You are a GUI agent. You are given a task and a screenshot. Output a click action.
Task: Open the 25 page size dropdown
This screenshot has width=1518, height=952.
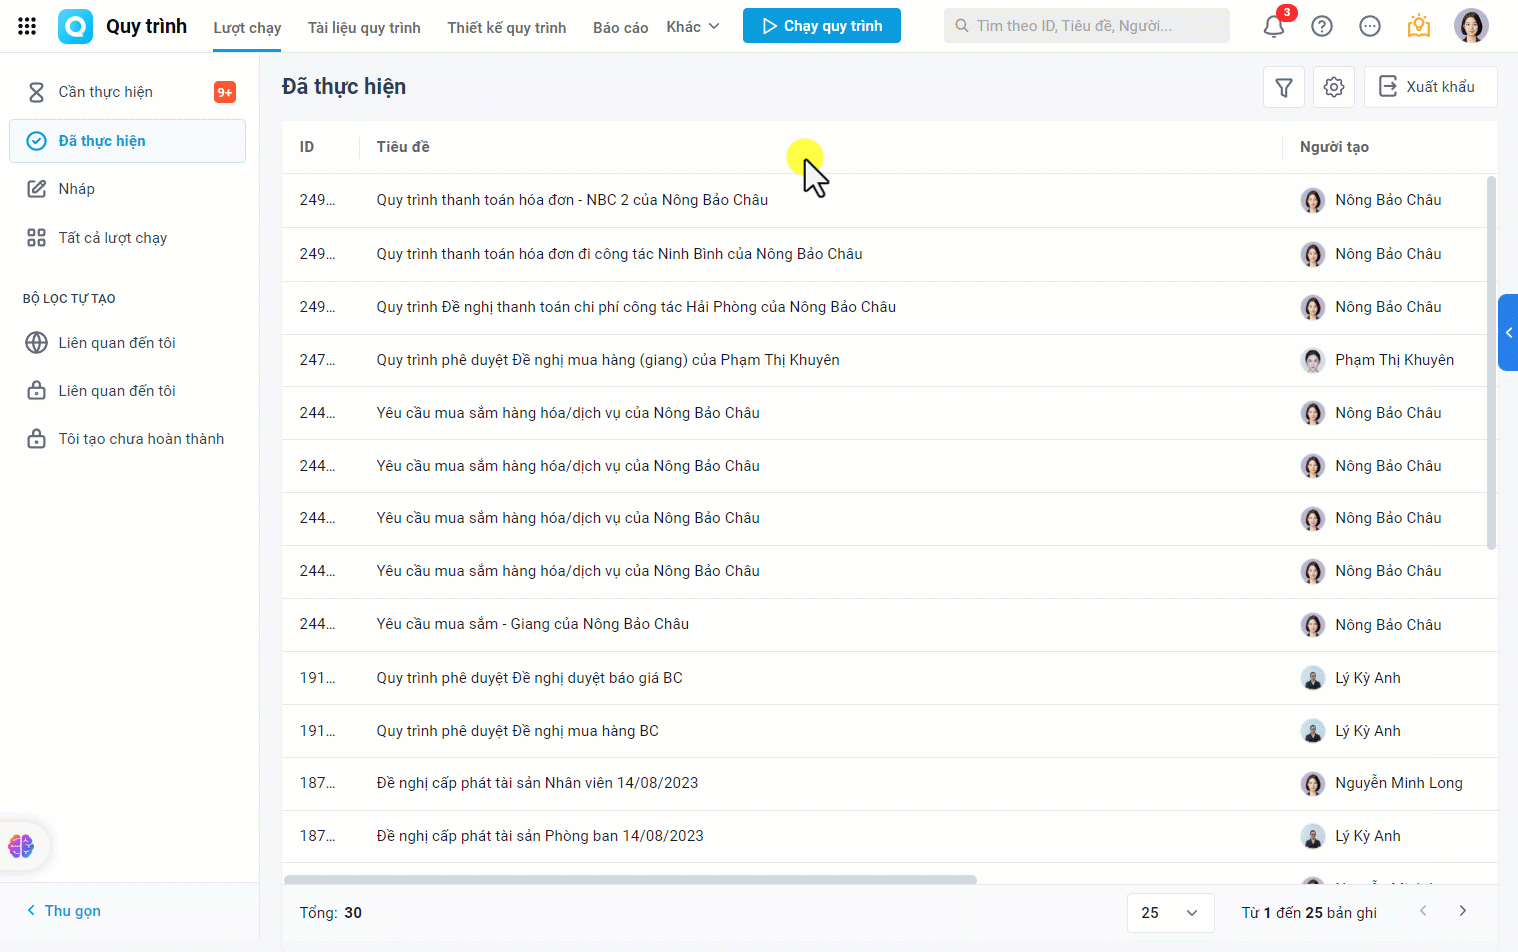click(x=1170, y=913)
